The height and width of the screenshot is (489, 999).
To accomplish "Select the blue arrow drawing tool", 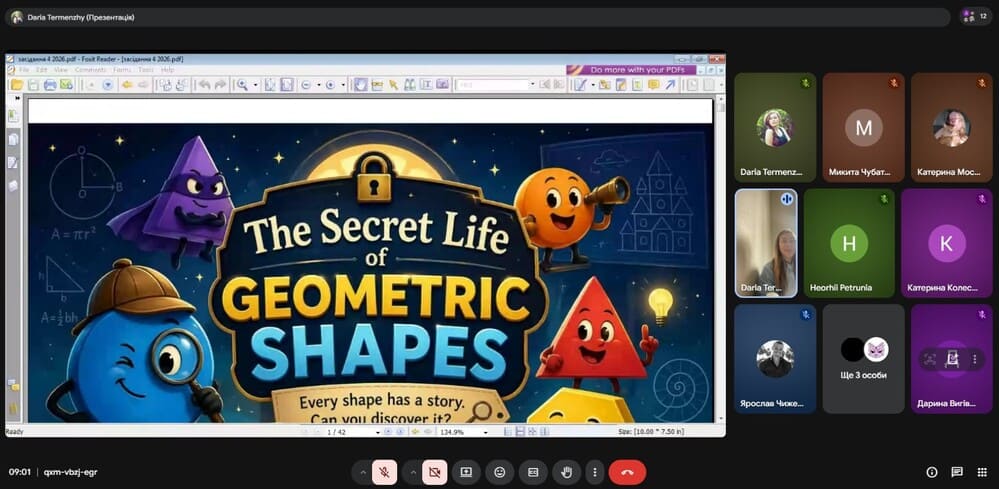I will (x=670, y=85).
